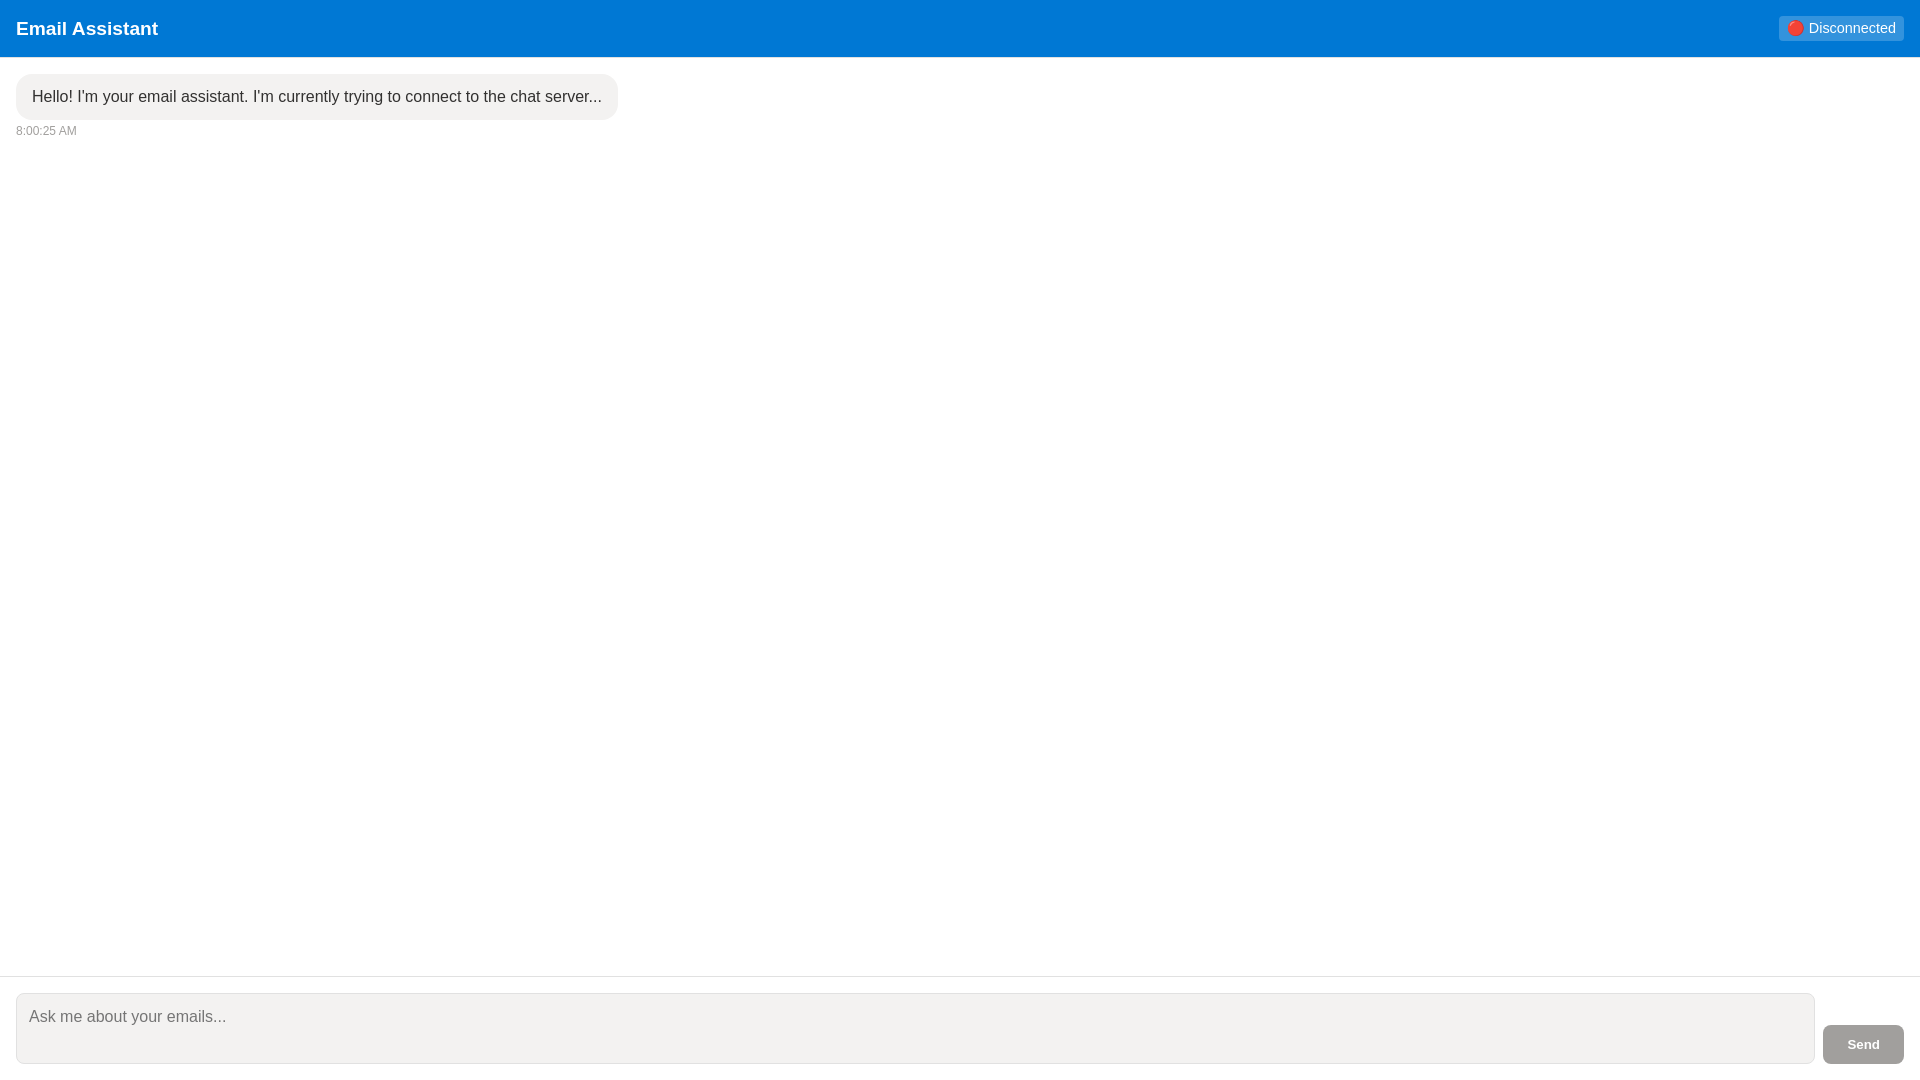Click the Send button
1920x1080 pixels.
point(1862,1044)
